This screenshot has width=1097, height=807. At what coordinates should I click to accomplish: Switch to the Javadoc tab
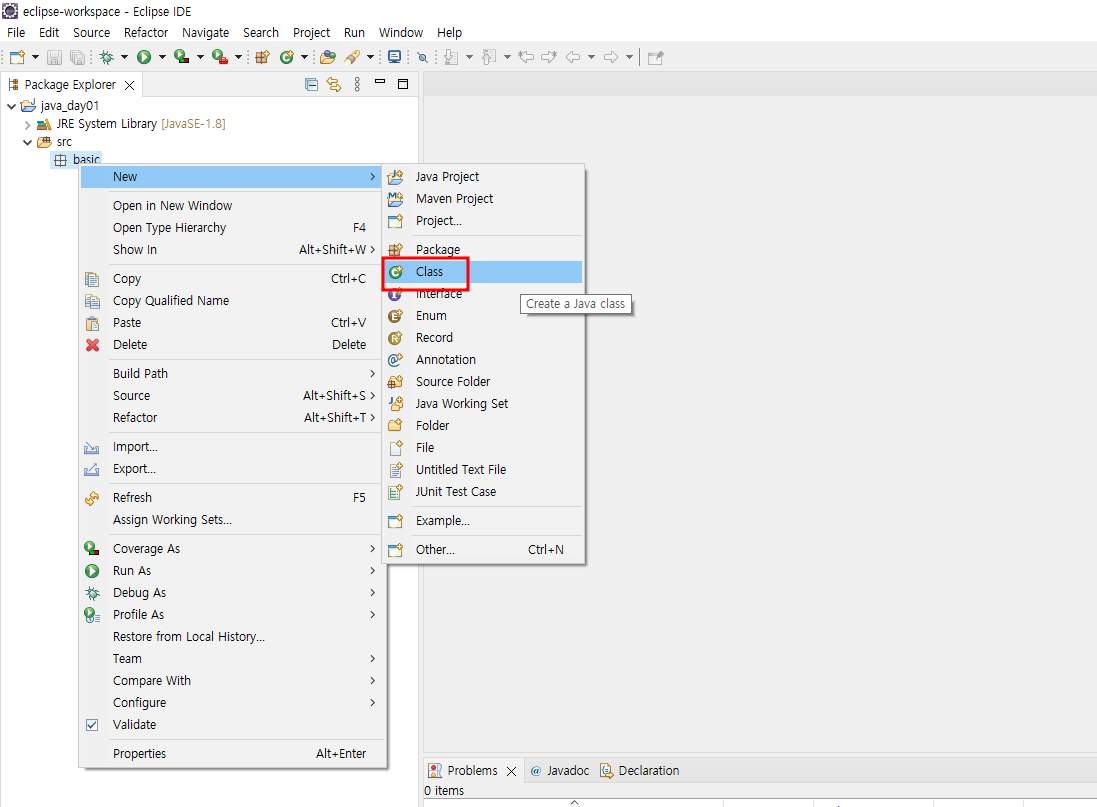pos(560,771)
